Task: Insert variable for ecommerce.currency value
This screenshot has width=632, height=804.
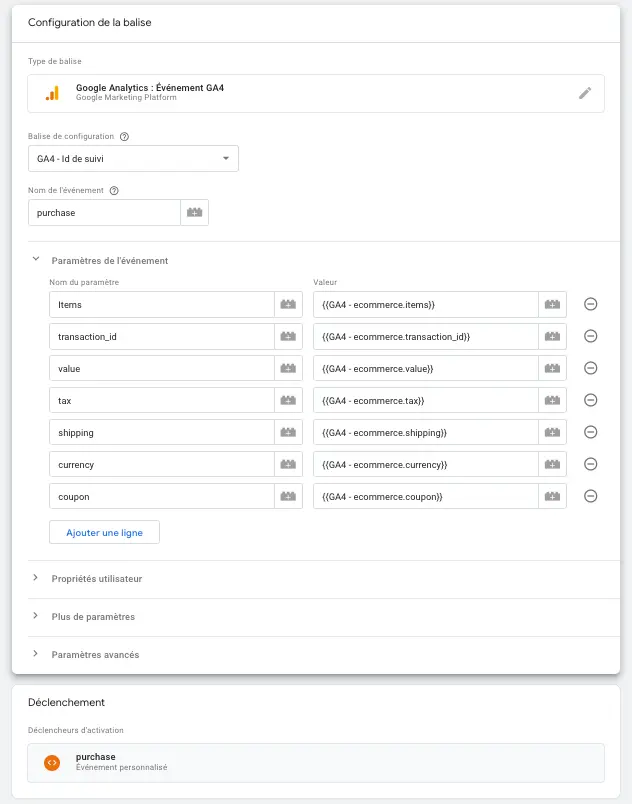Action: (x=552, y=465)
